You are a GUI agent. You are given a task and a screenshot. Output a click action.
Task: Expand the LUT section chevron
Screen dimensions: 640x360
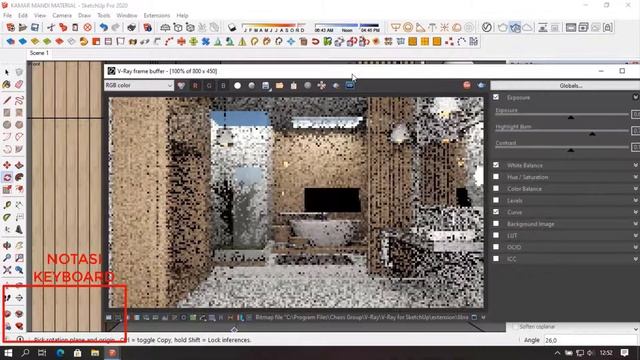click(x=636, y=236)
